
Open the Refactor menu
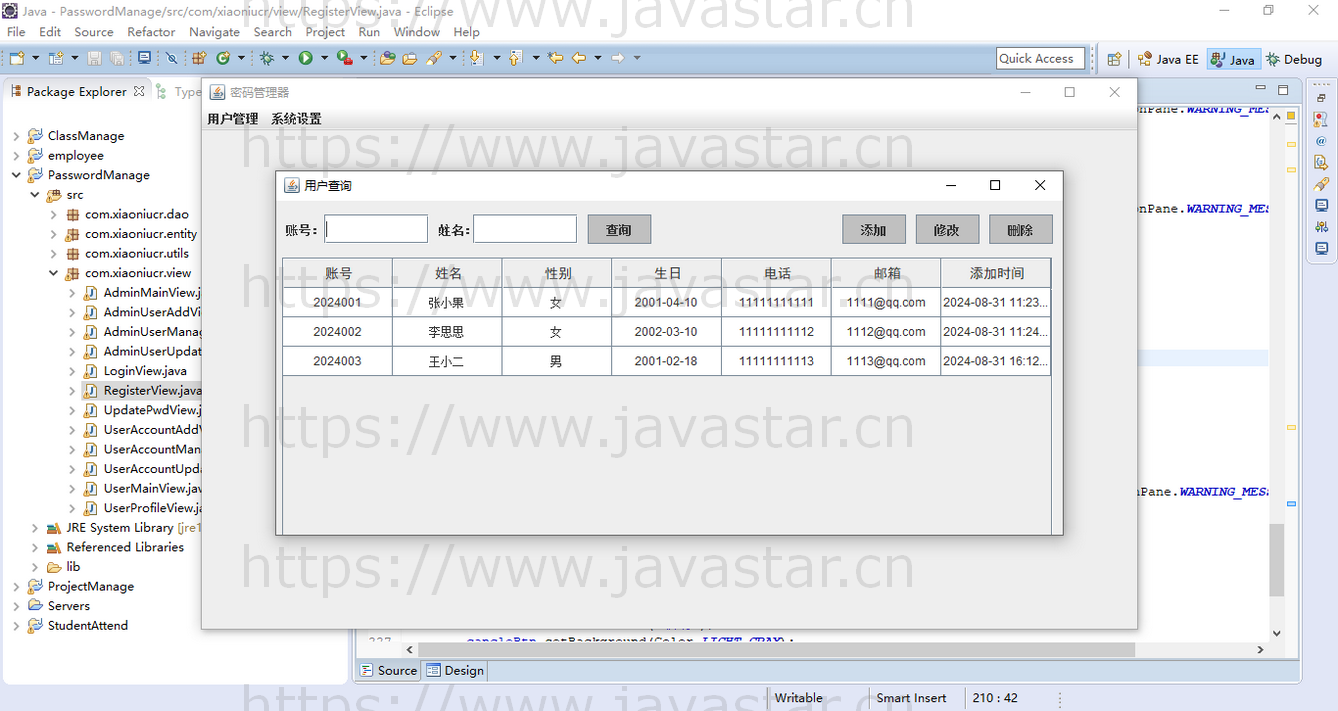point(151,32)
